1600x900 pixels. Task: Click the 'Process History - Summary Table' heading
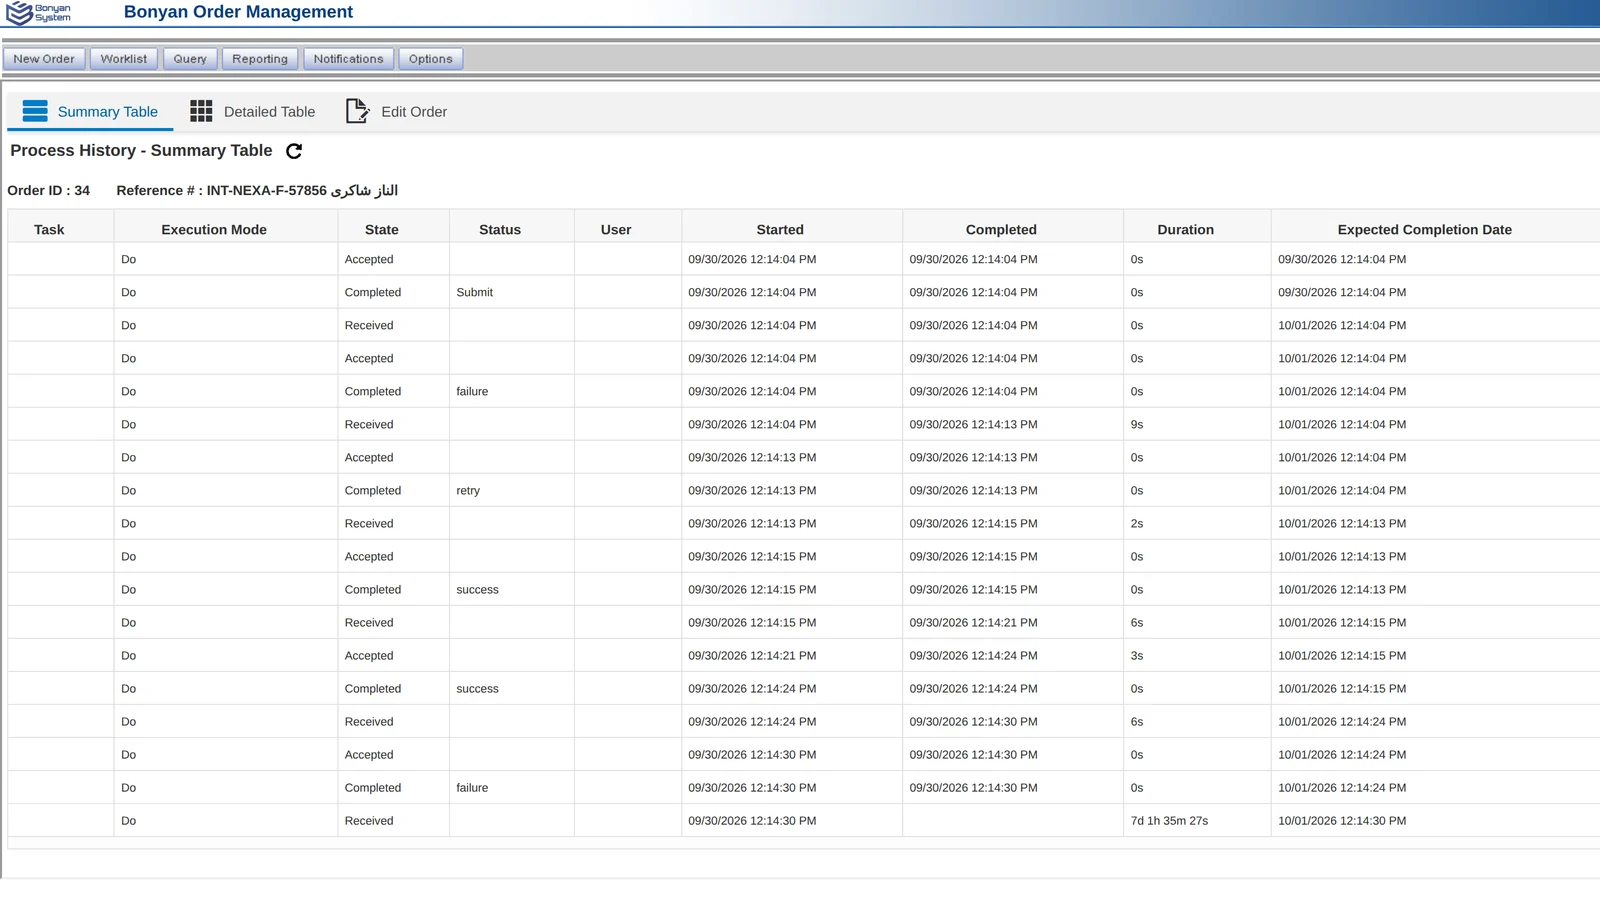141,150
